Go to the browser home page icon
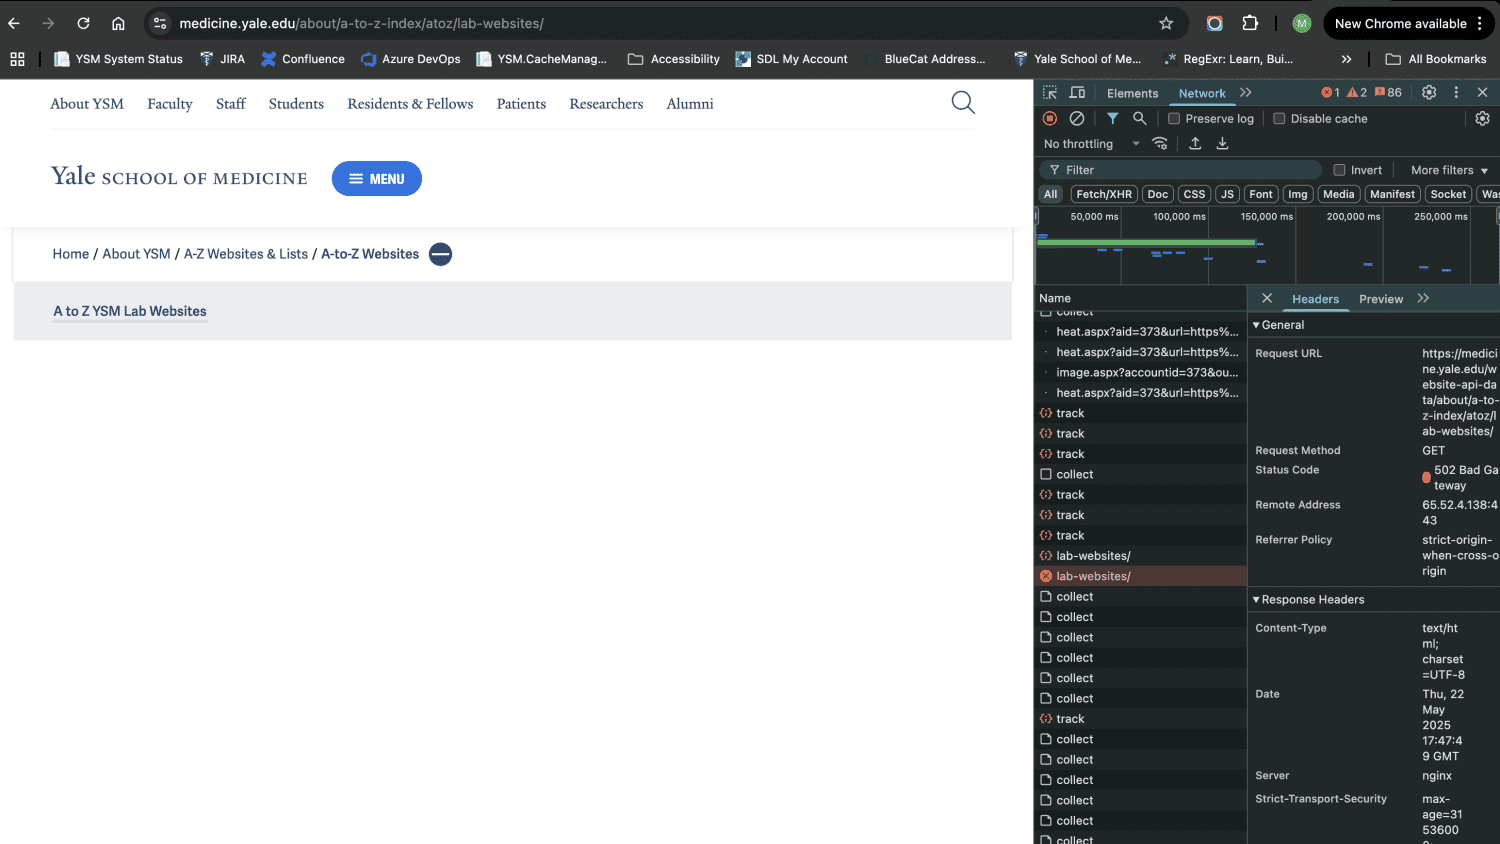 click(118, 23)
